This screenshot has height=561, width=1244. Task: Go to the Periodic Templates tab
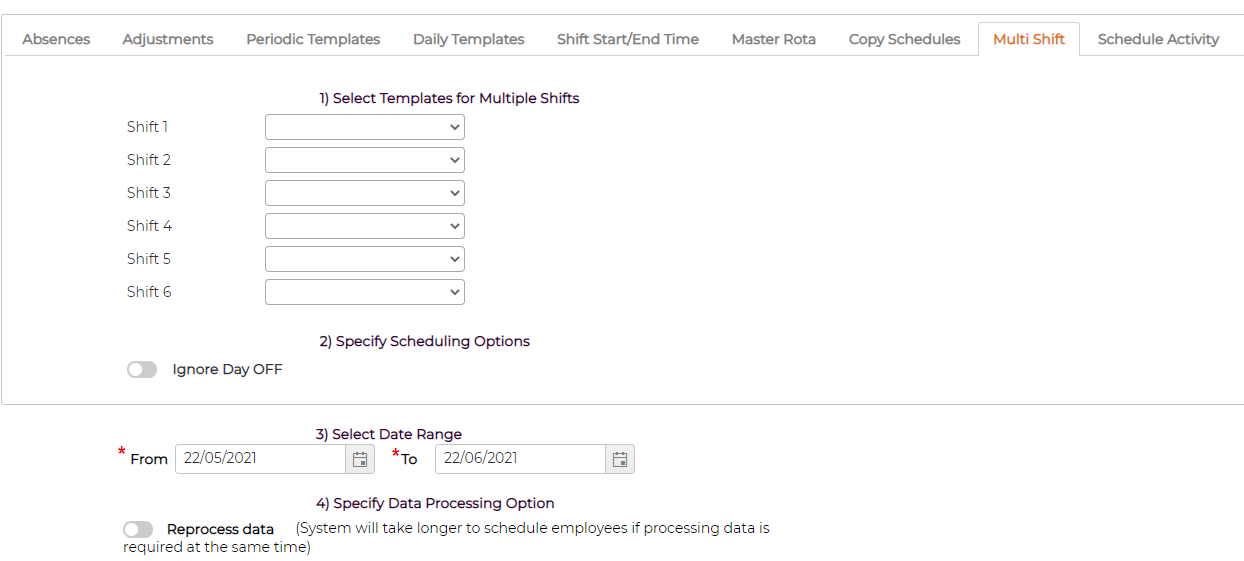click(313, 39)
